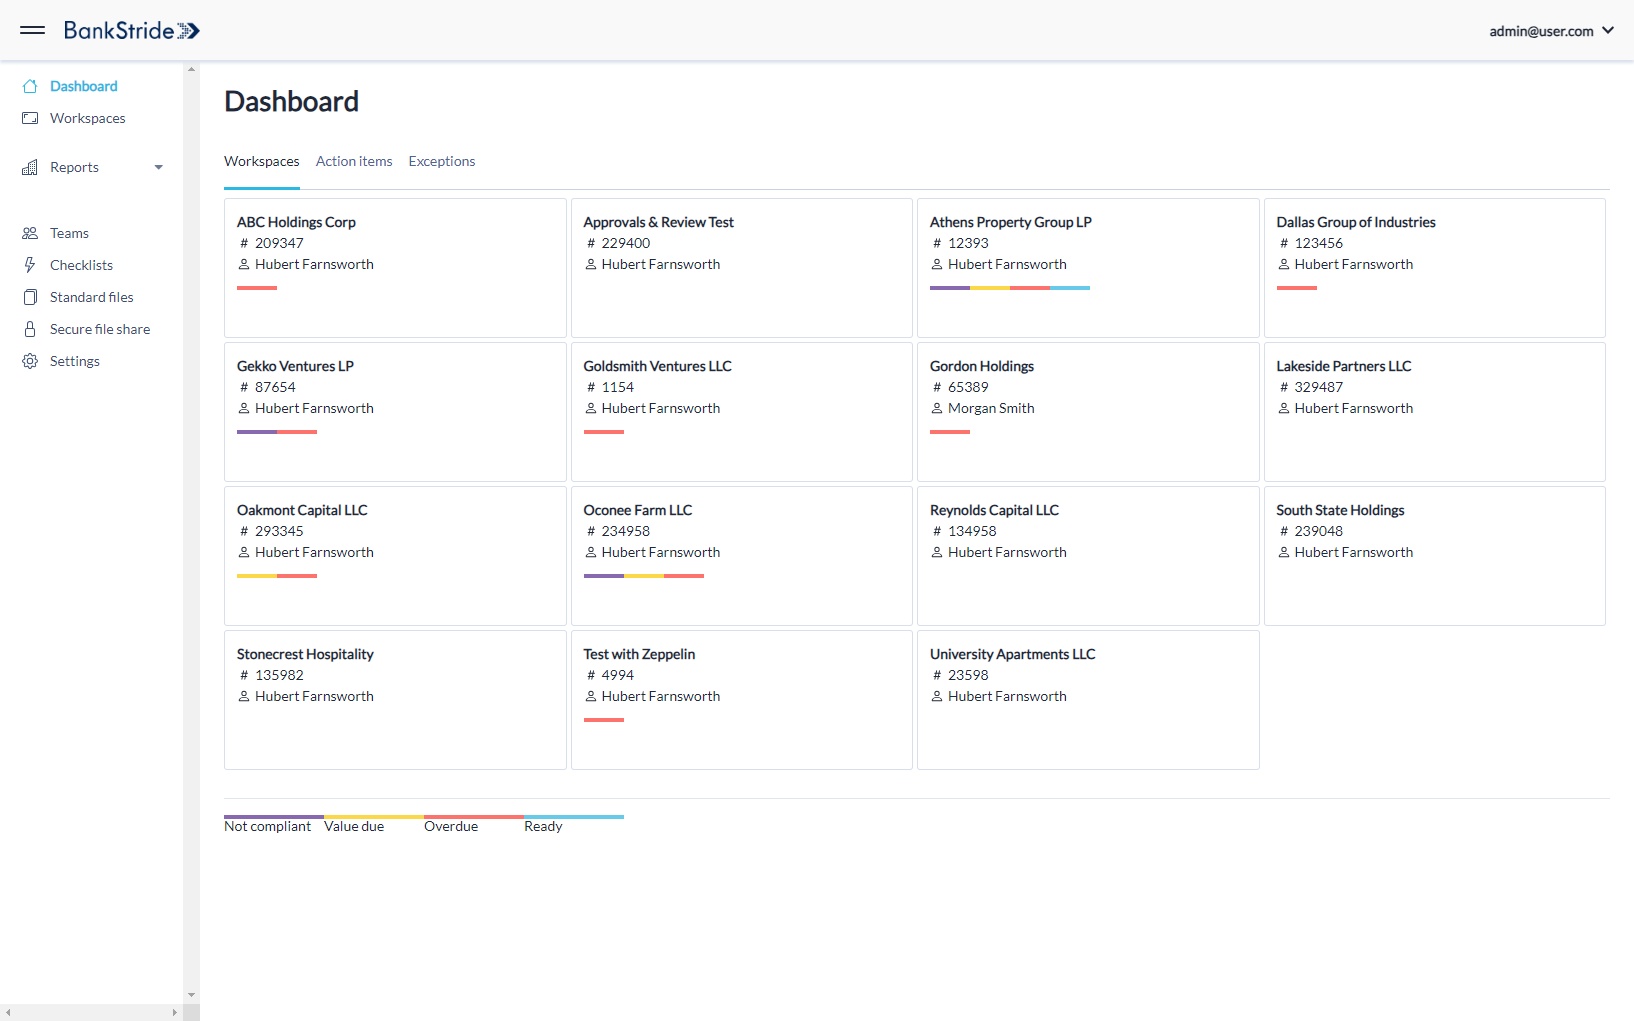The image size is (1634, 1021).
Task: Click the Morgan Smith owner name
Action: (991, 408)
